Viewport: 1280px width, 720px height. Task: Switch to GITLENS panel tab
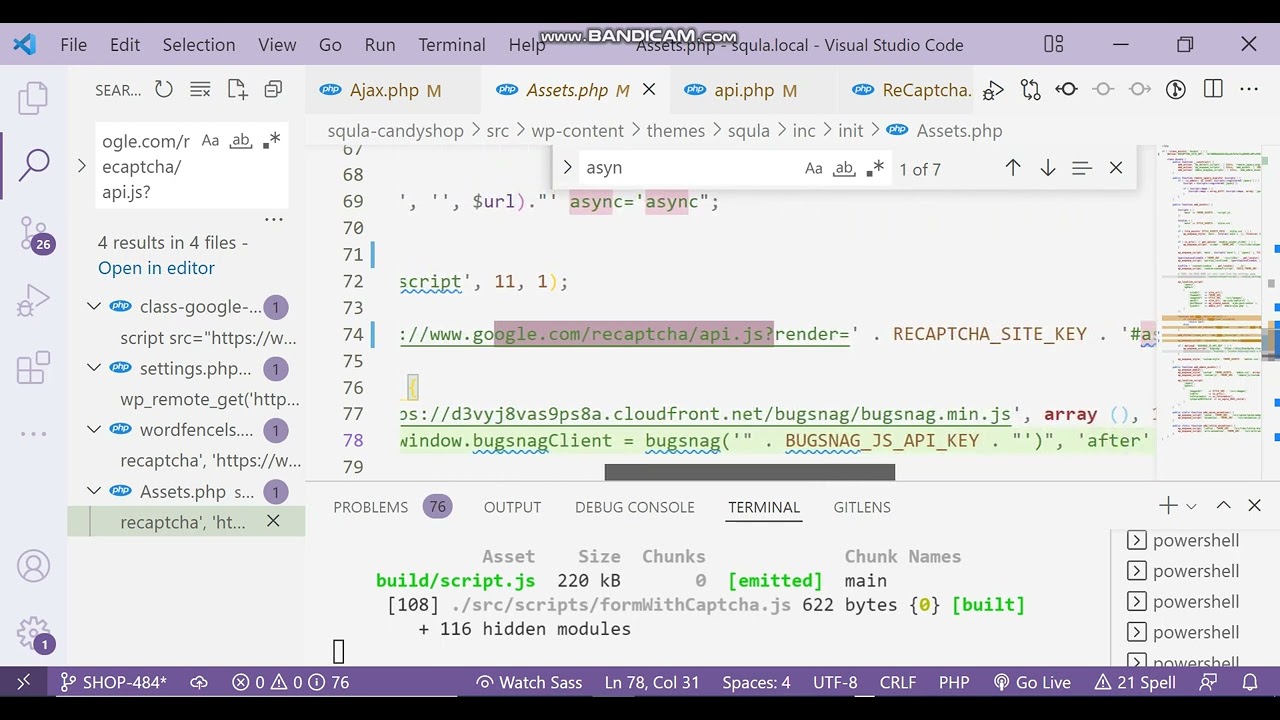[862, 507]
